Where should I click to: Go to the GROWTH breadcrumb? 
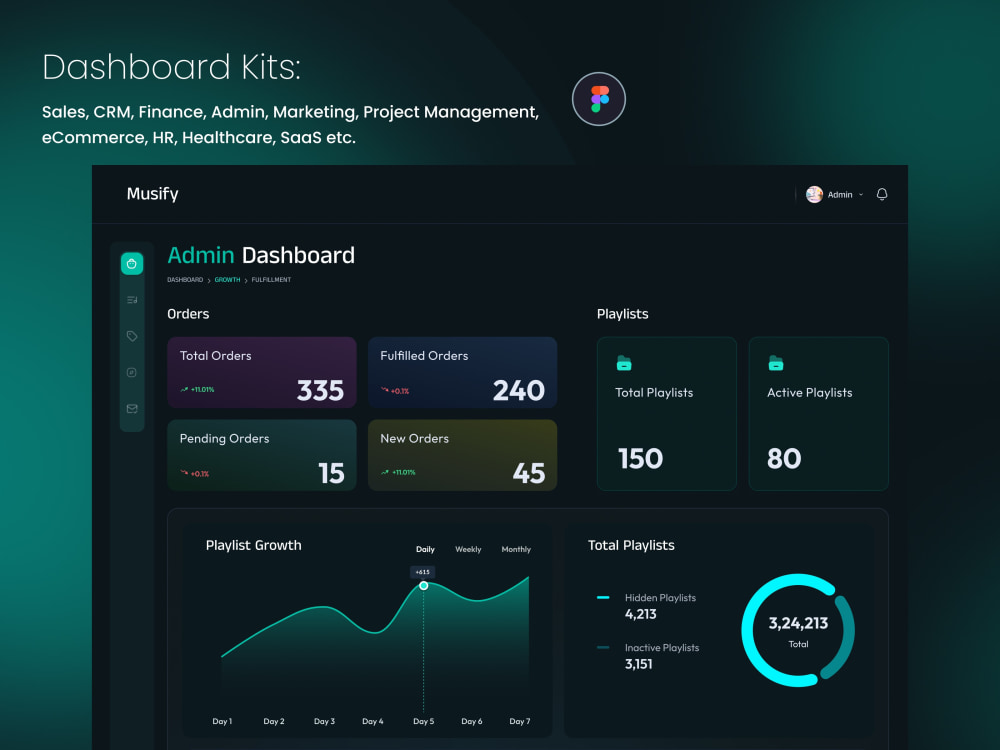[227, 280]
